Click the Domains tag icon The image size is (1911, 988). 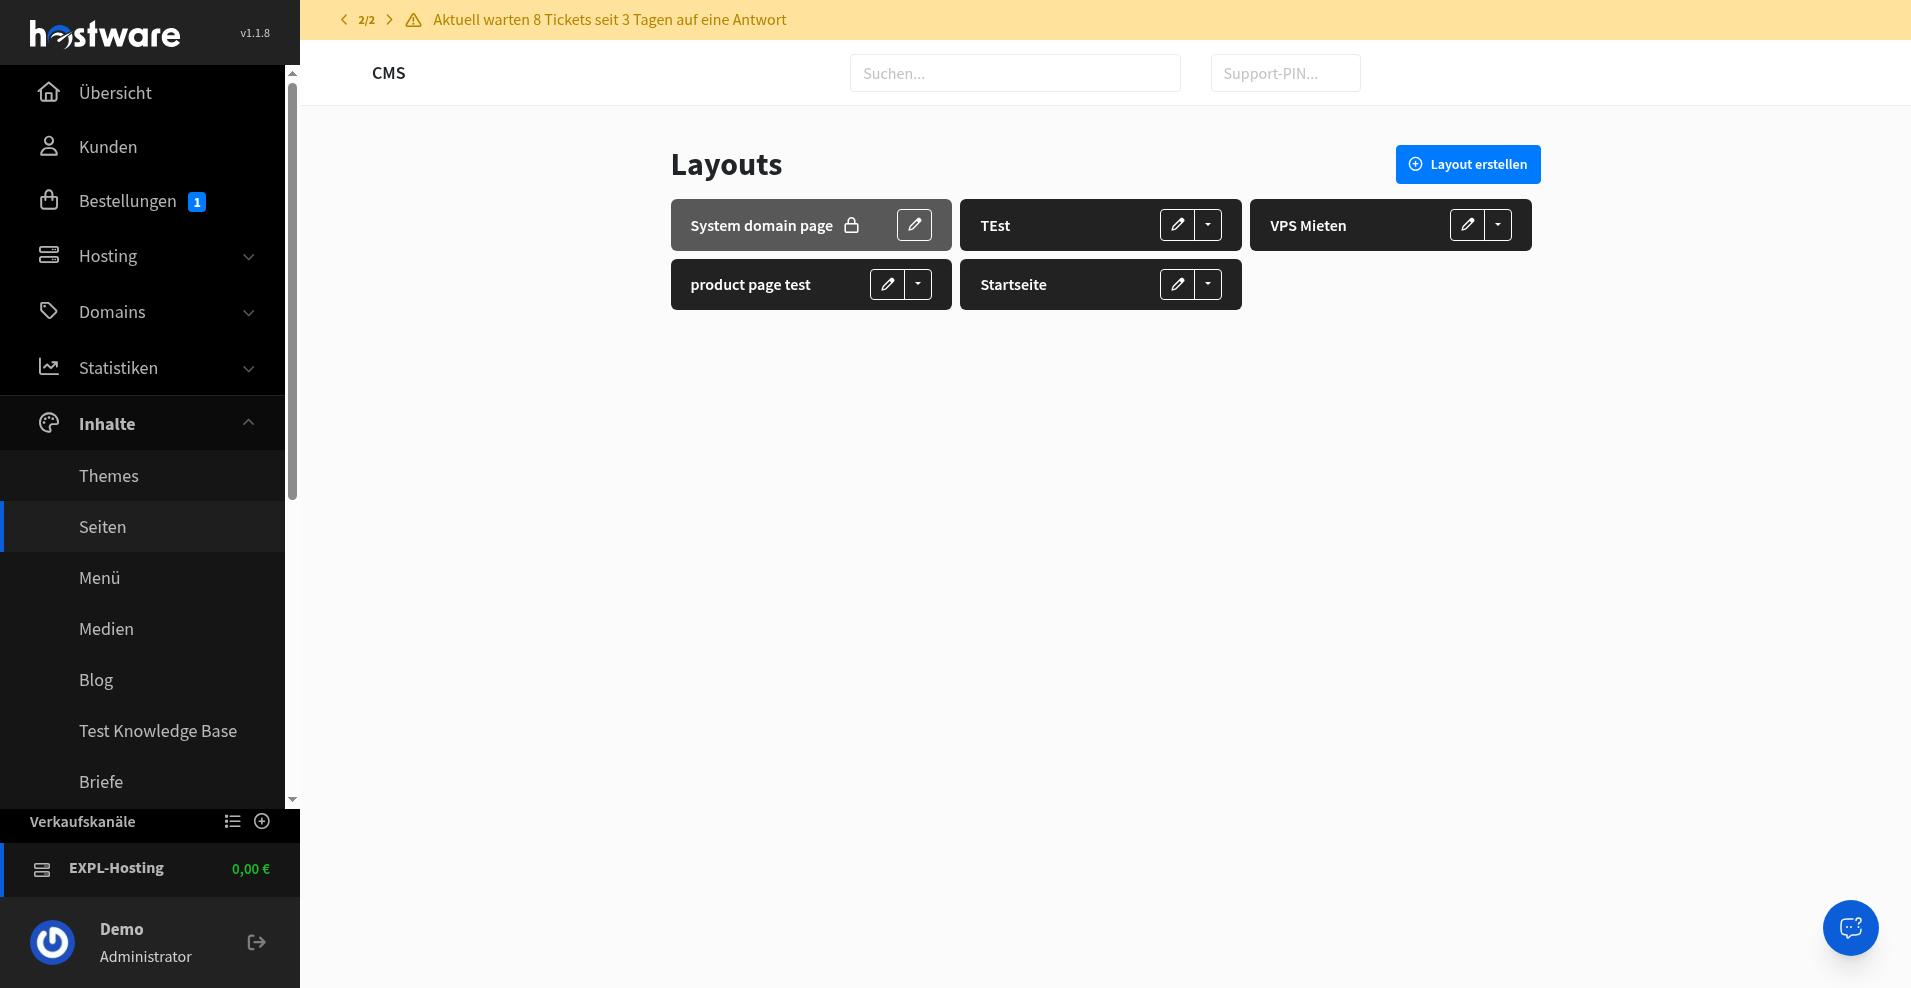coord(49,311)
